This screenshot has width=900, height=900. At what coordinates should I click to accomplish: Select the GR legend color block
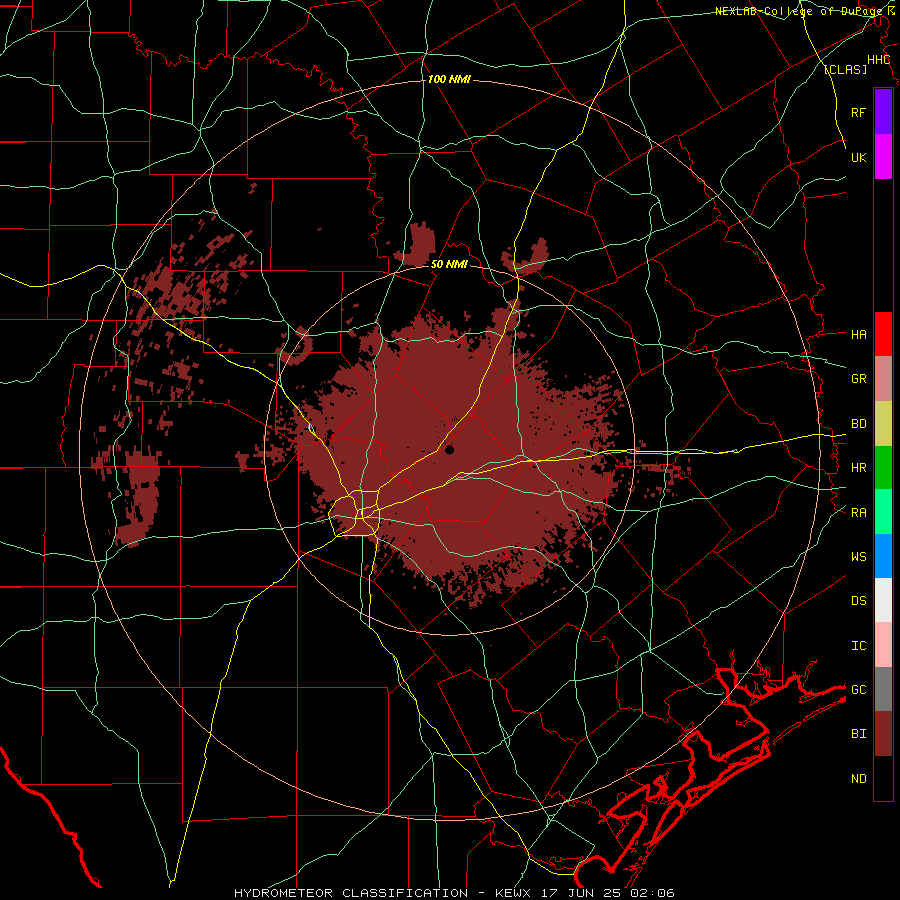pos(883,378)
